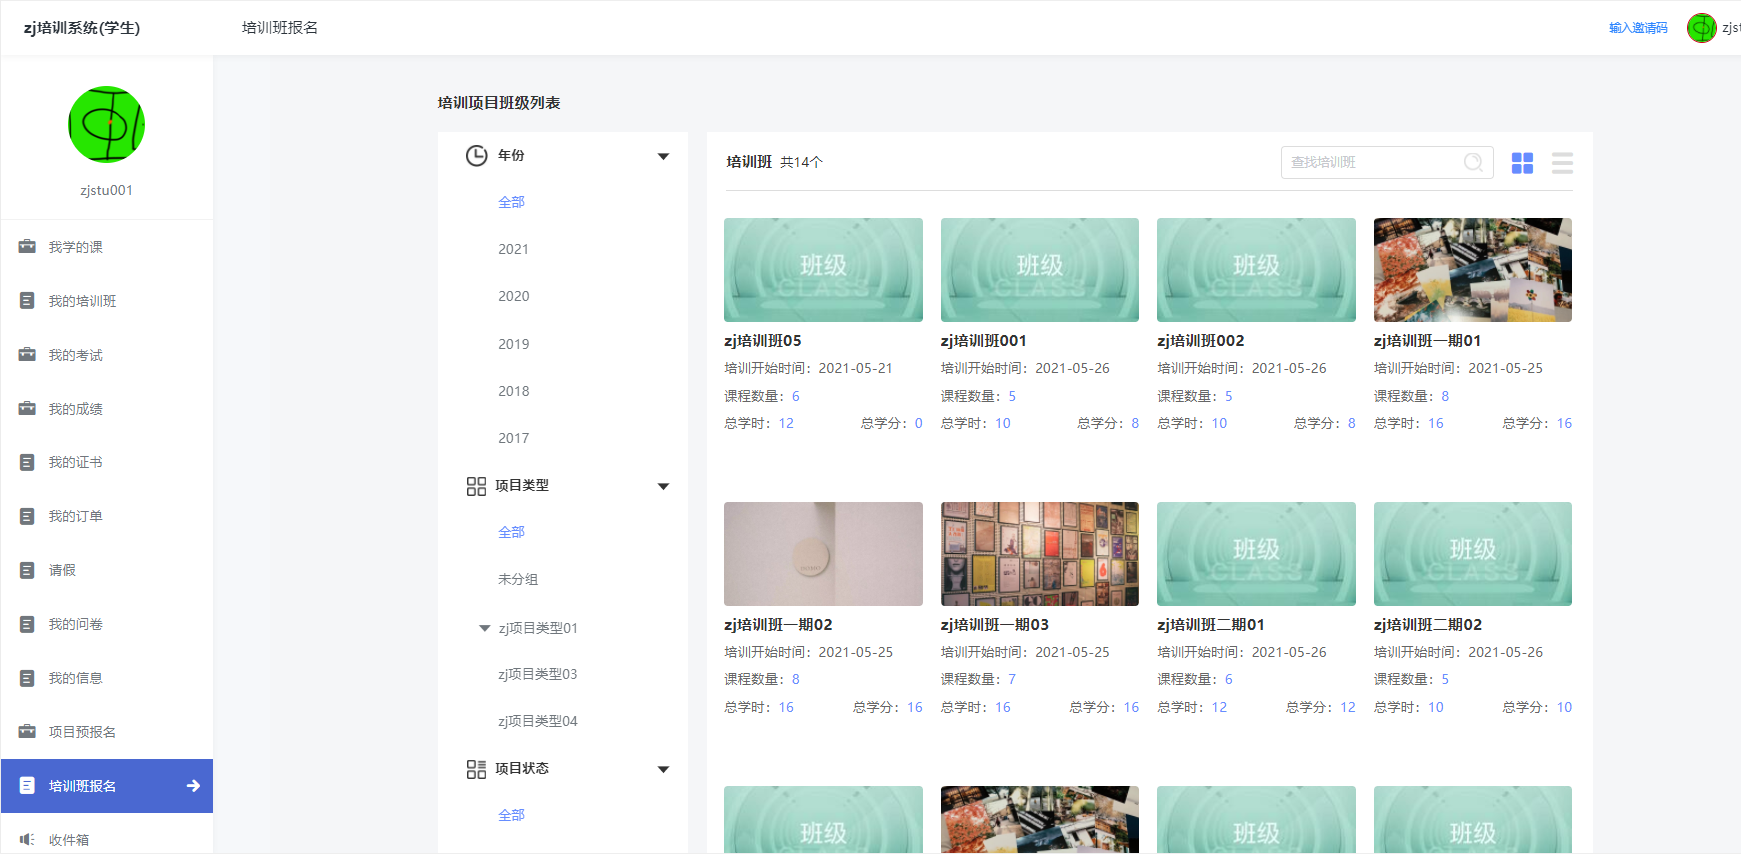Switch to grid view layout

tap(1522, 163)
